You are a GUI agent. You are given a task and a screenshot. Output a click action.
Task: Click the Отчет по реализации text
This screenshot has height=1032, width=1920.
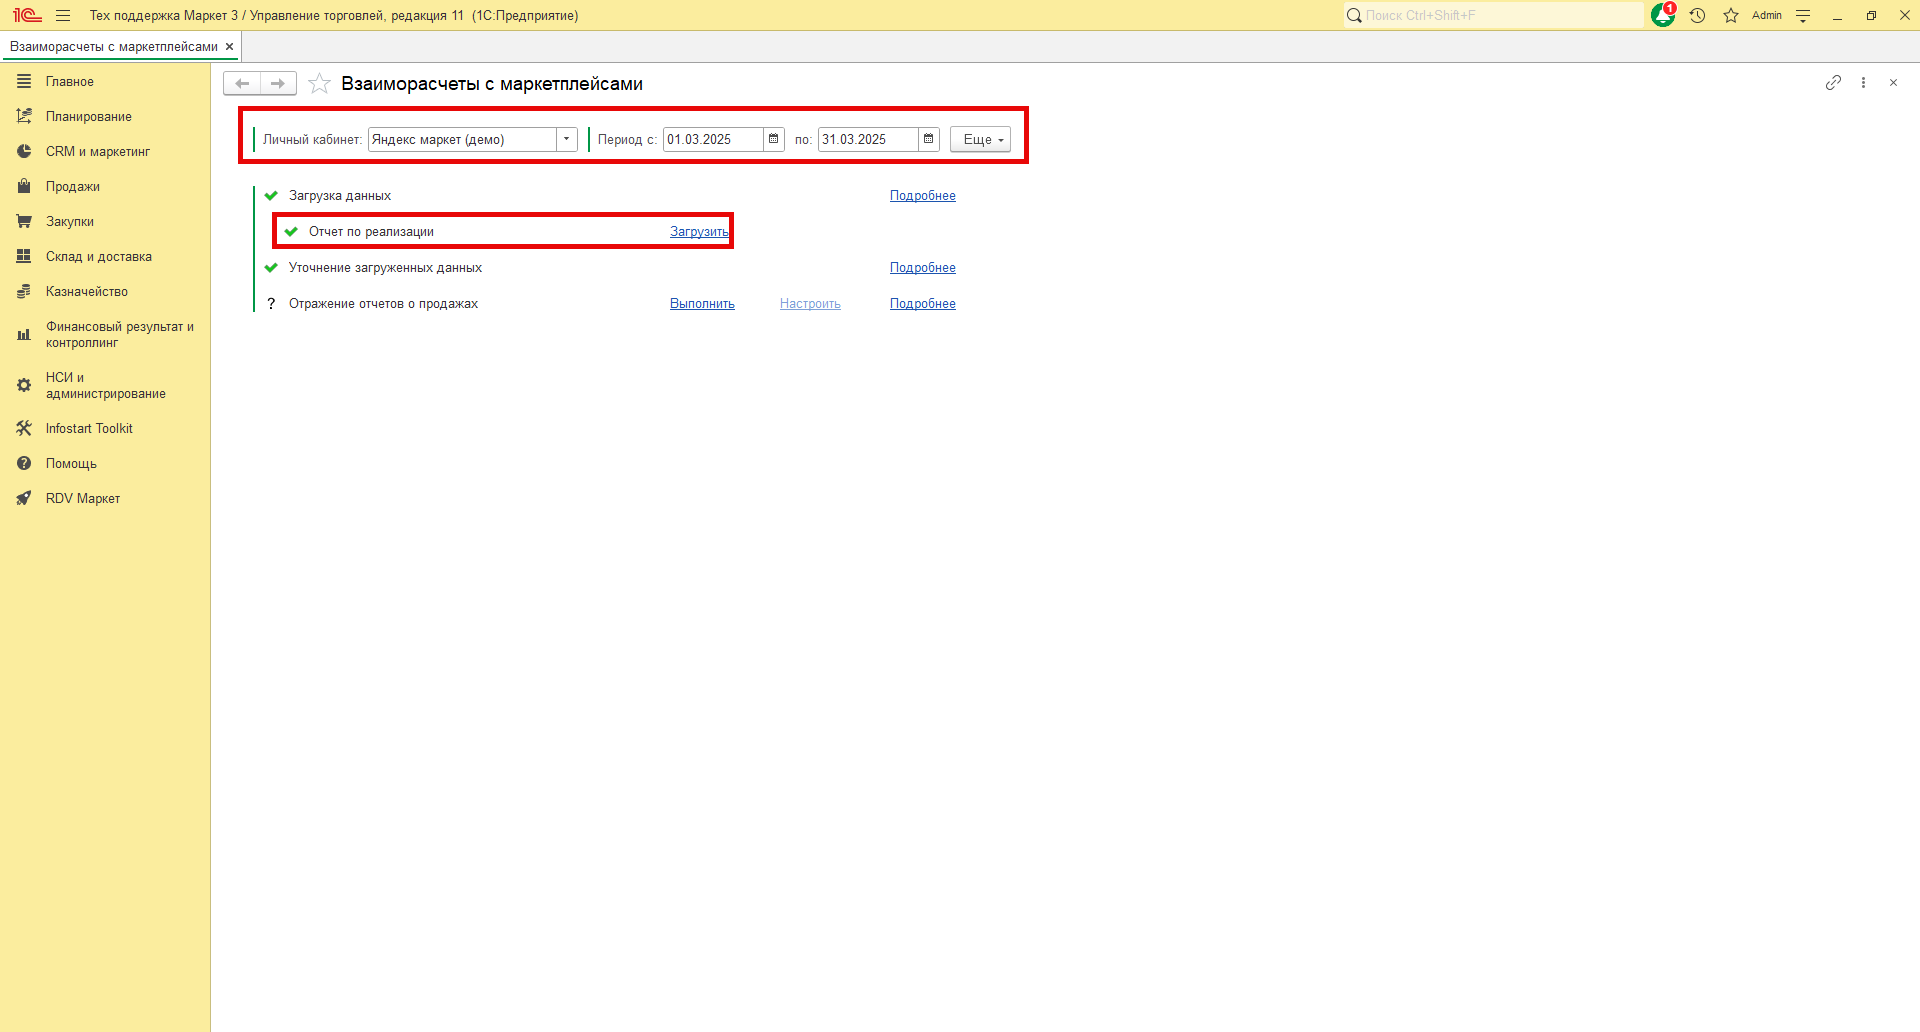pos(371,231)
